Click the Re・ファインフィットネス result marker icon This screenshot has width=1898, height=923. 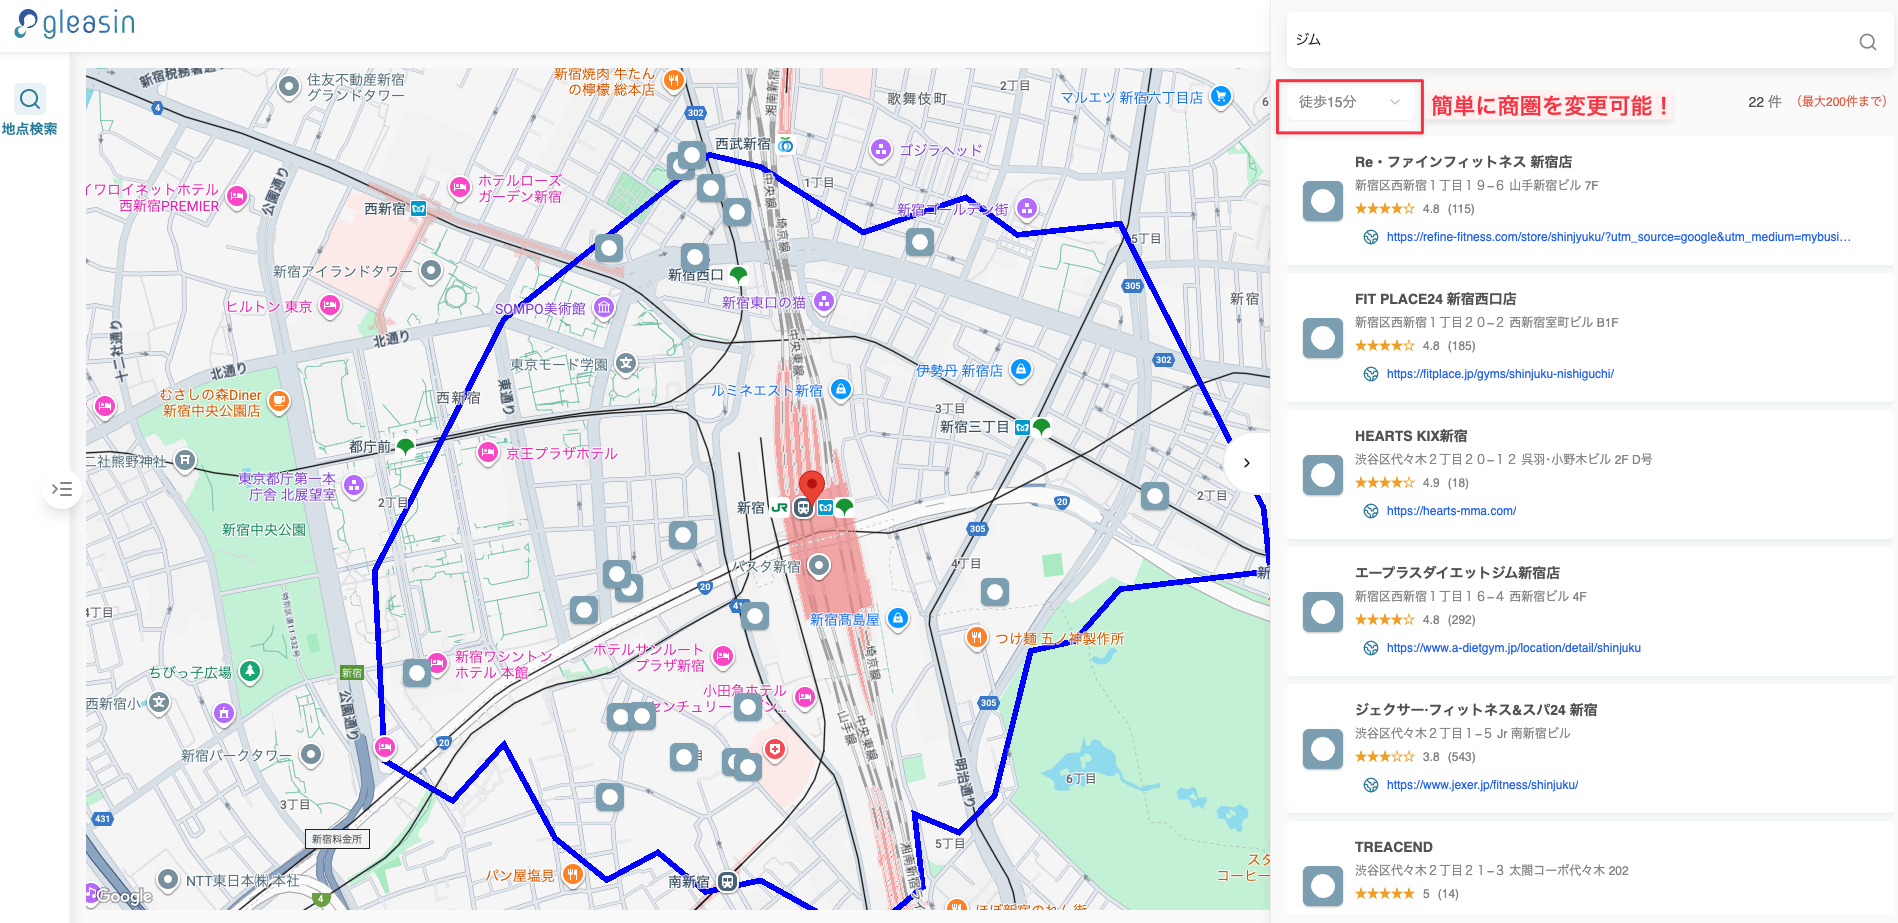point(1323,201)
